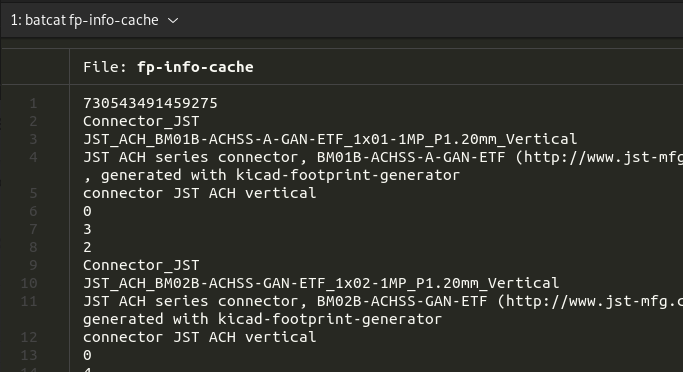Click line number 10 in gutter
This screenshot has width=683, height=372.
(x=29, y=283)
